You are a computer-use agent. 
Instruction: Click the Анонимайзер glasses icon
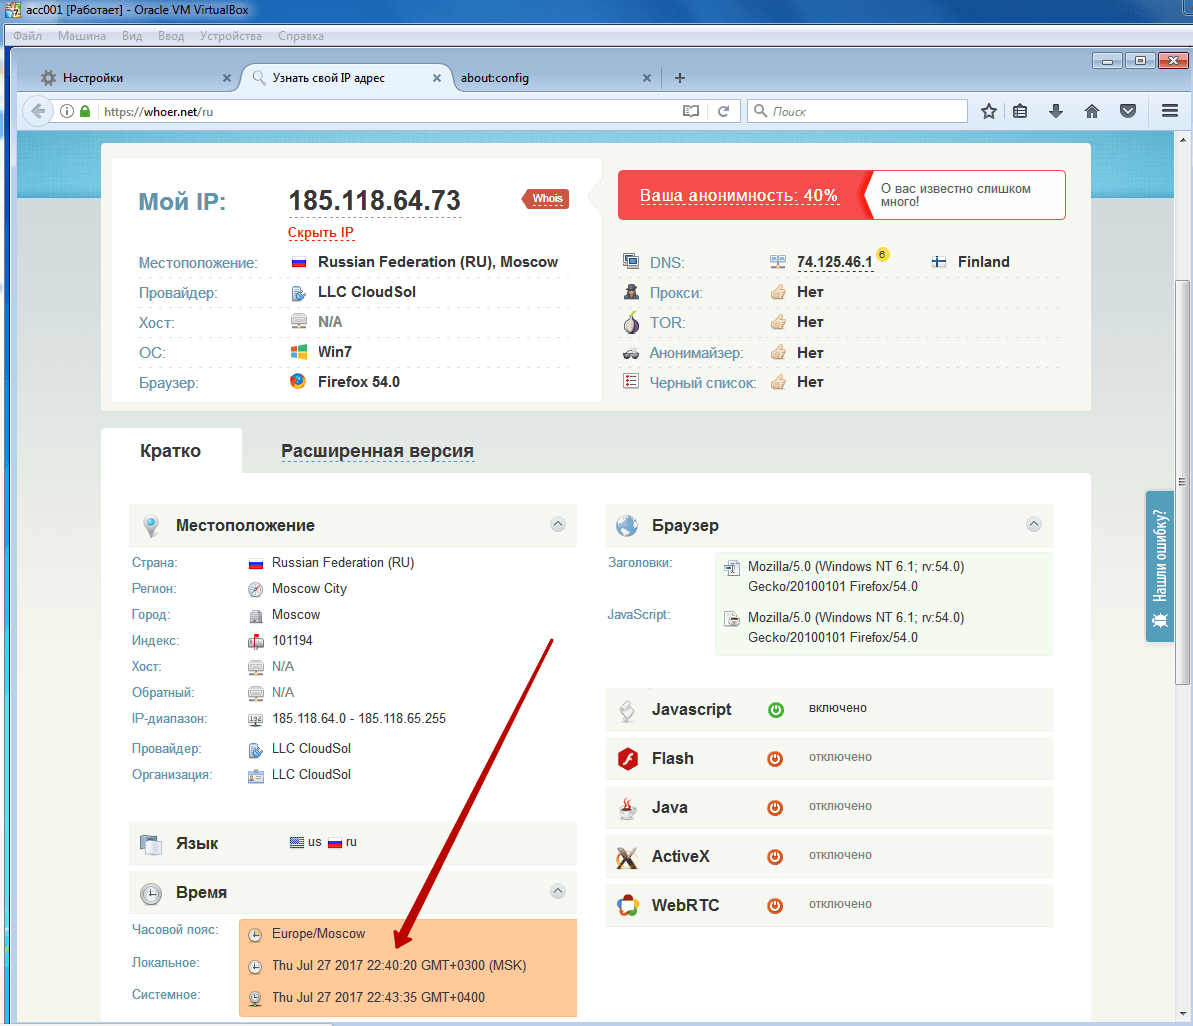click(631, 353)
